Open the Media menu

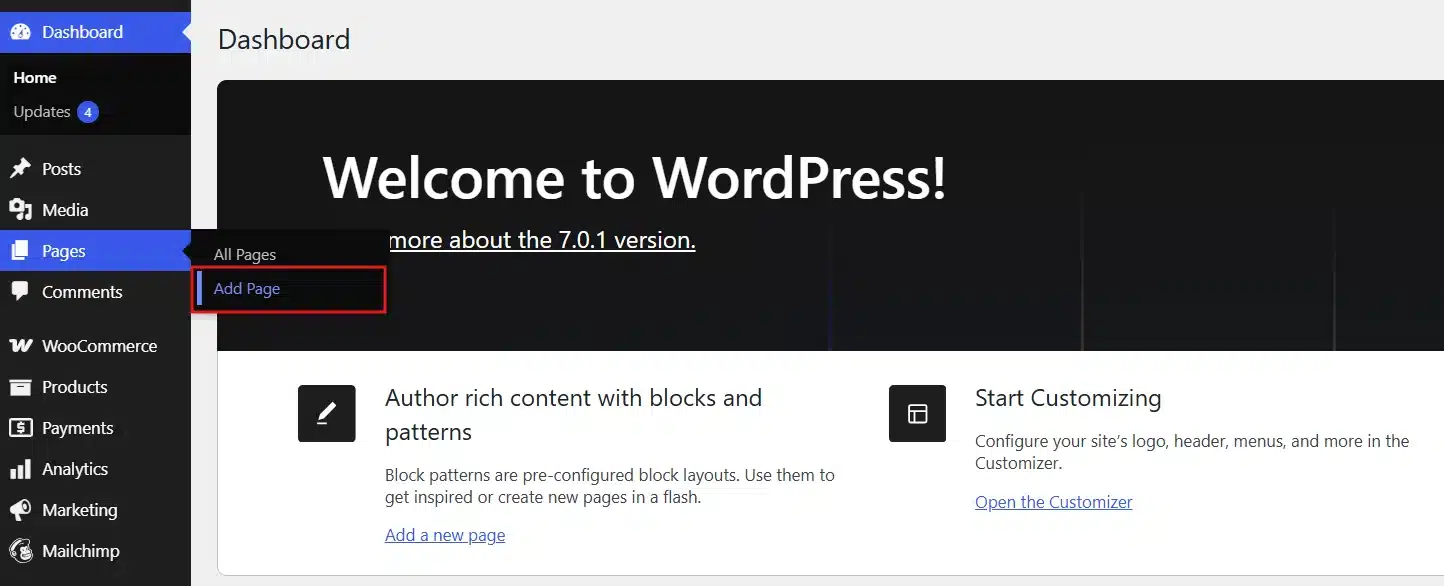click(x=95, y=210)
